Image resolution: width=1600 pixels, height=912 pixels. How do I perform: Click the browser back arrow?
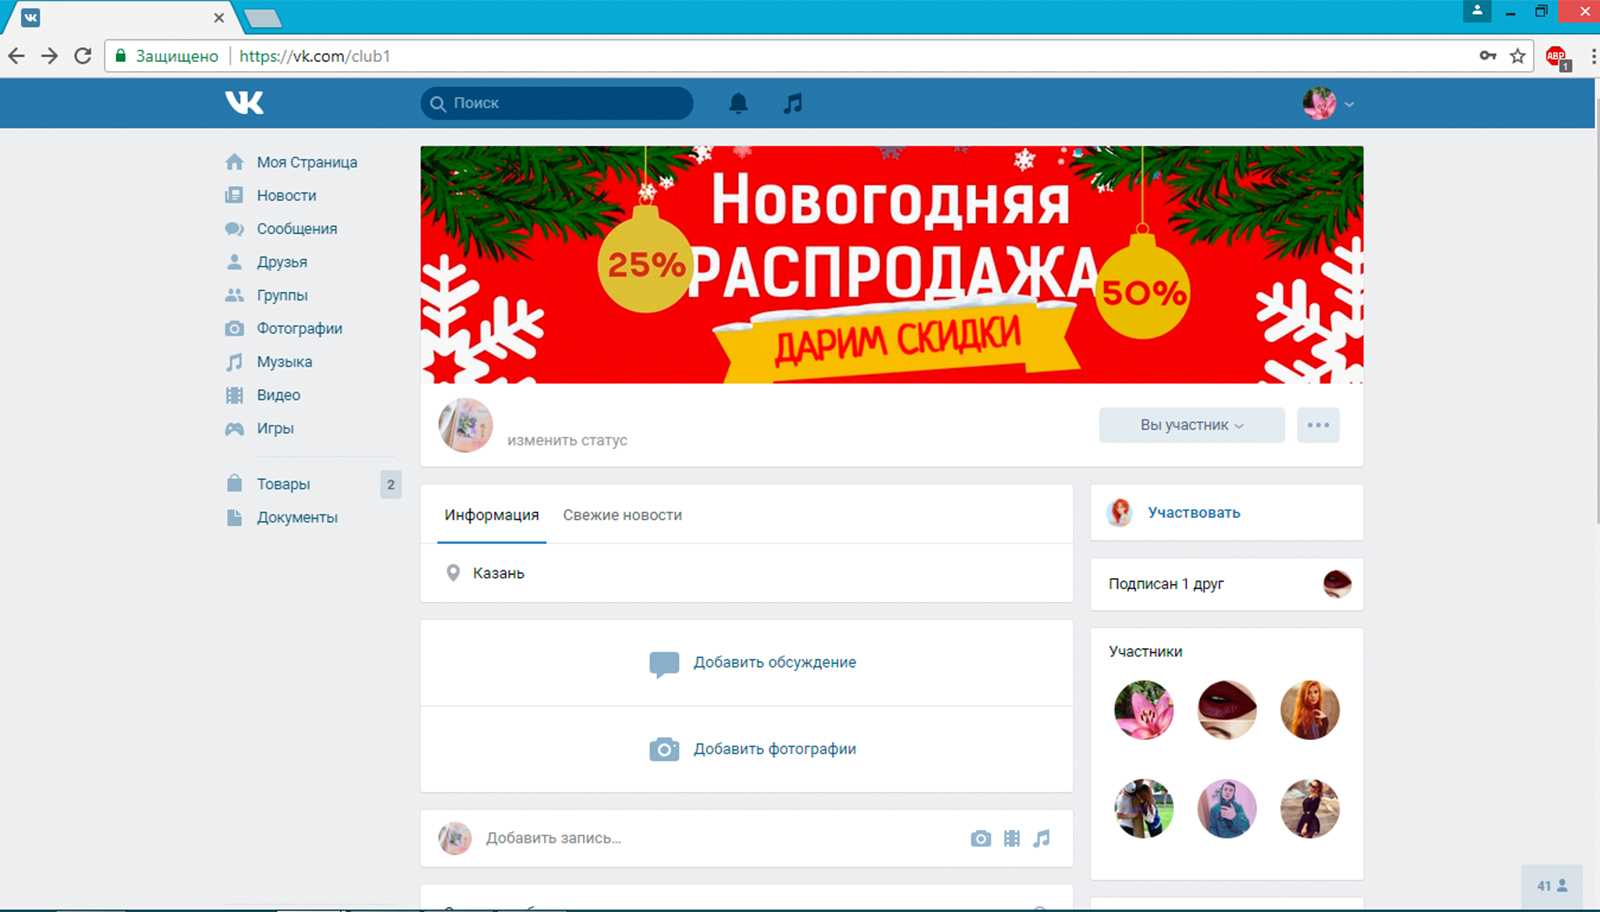[x=17, y=56]
